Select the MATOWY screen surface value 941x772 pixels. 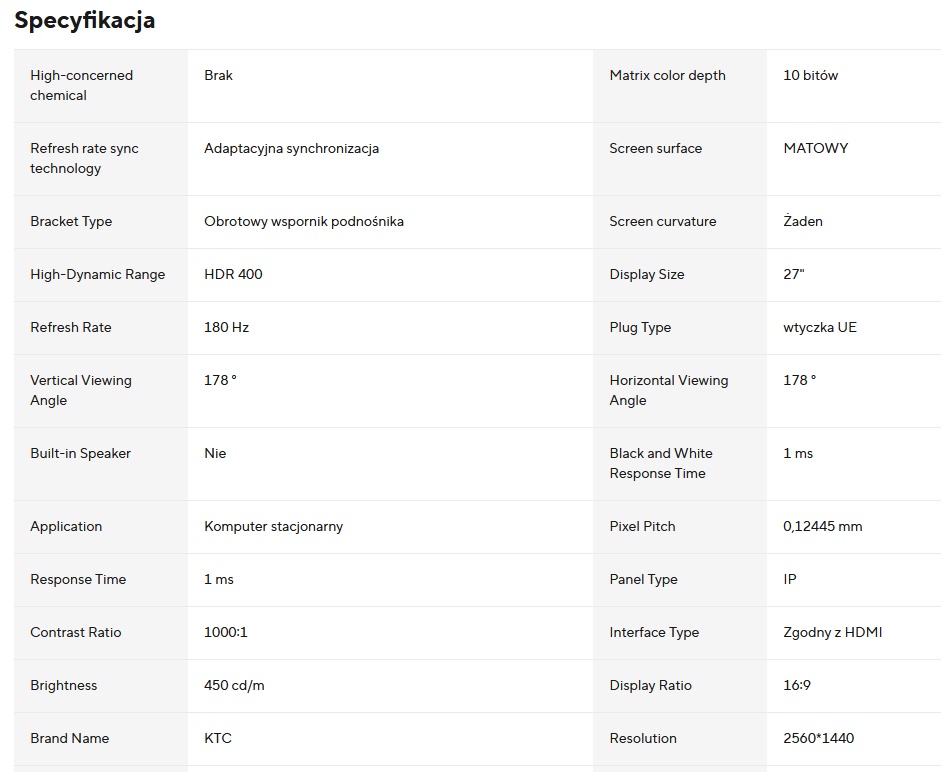(x=815, y=148)
